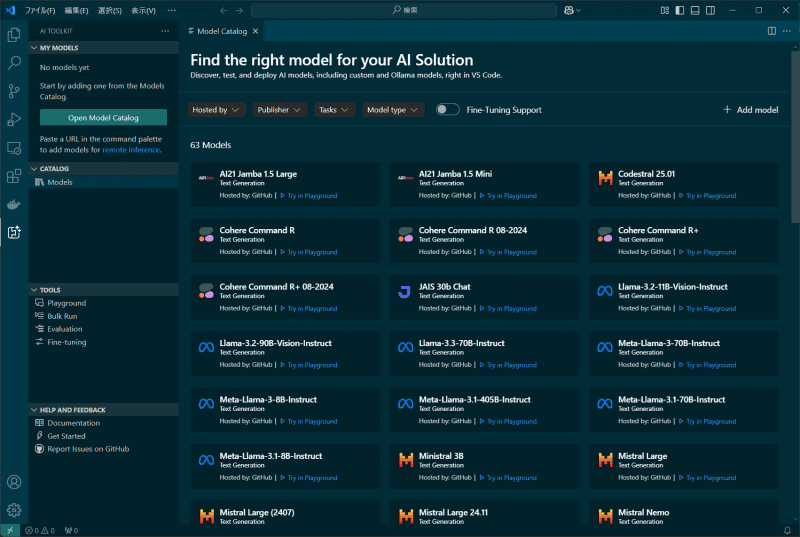
Task: Open editor More Actions ellipsis
Action: point(787,31)
